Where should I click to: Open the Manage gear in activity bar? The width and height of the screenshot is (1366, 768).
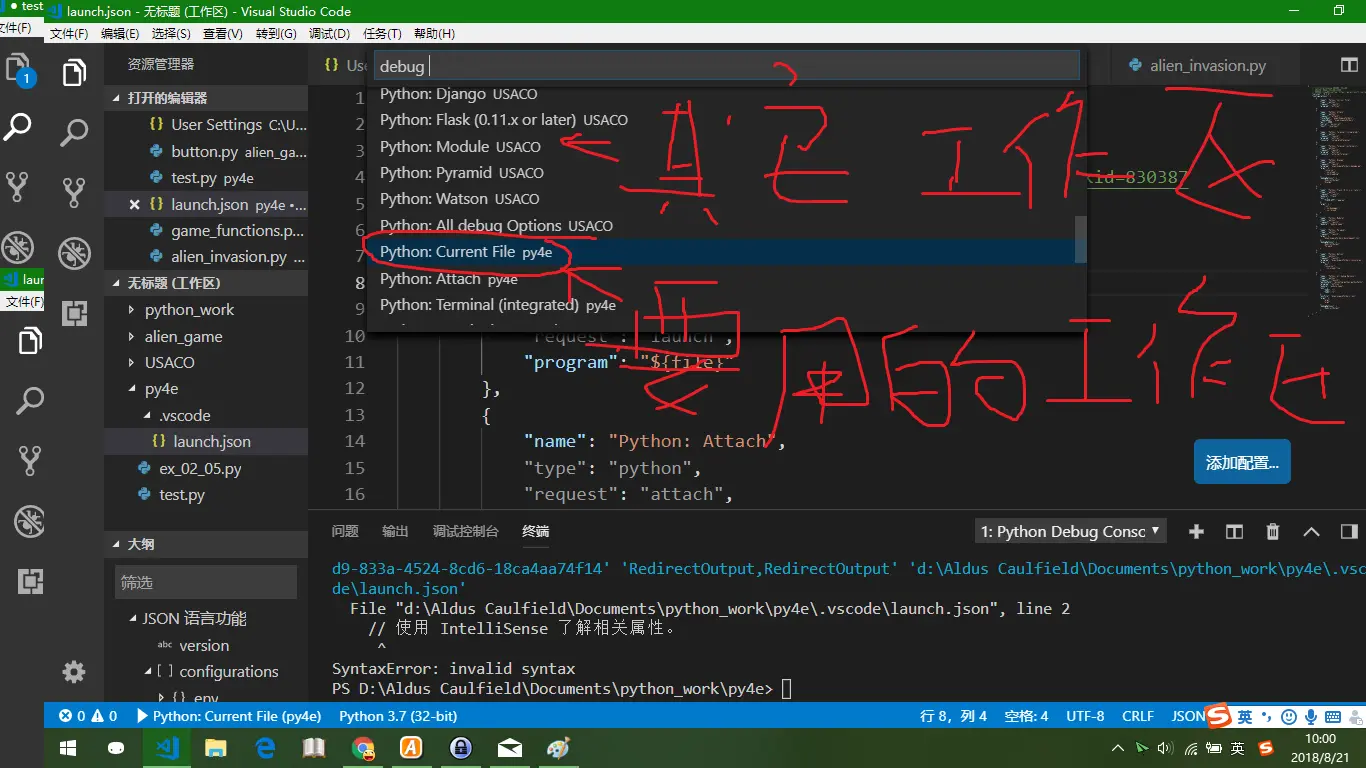coord(74,672)
